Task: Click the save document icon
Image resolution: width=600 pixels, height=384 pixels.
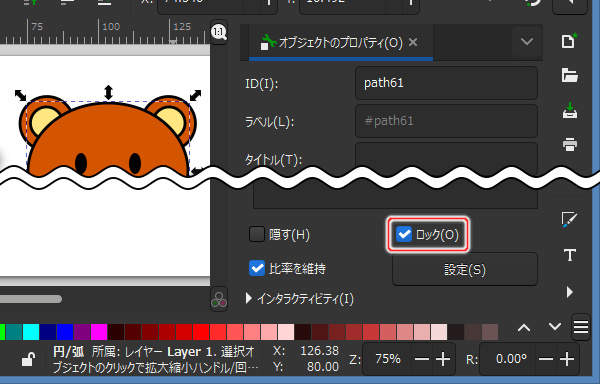Action: tap(570, 111)
